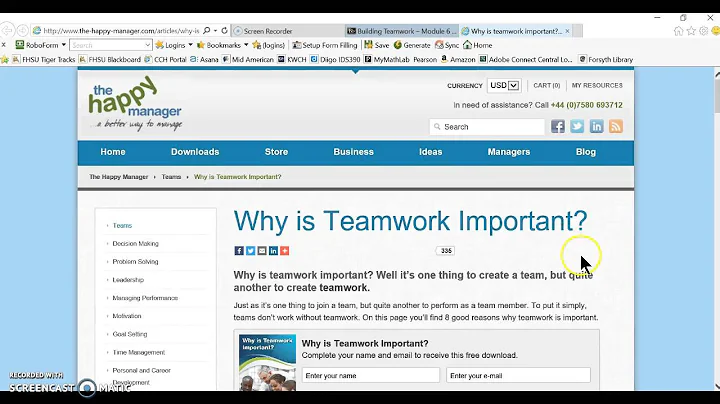Select Goal Setting in sidebar
720x404 pixels.
[130, 334]
